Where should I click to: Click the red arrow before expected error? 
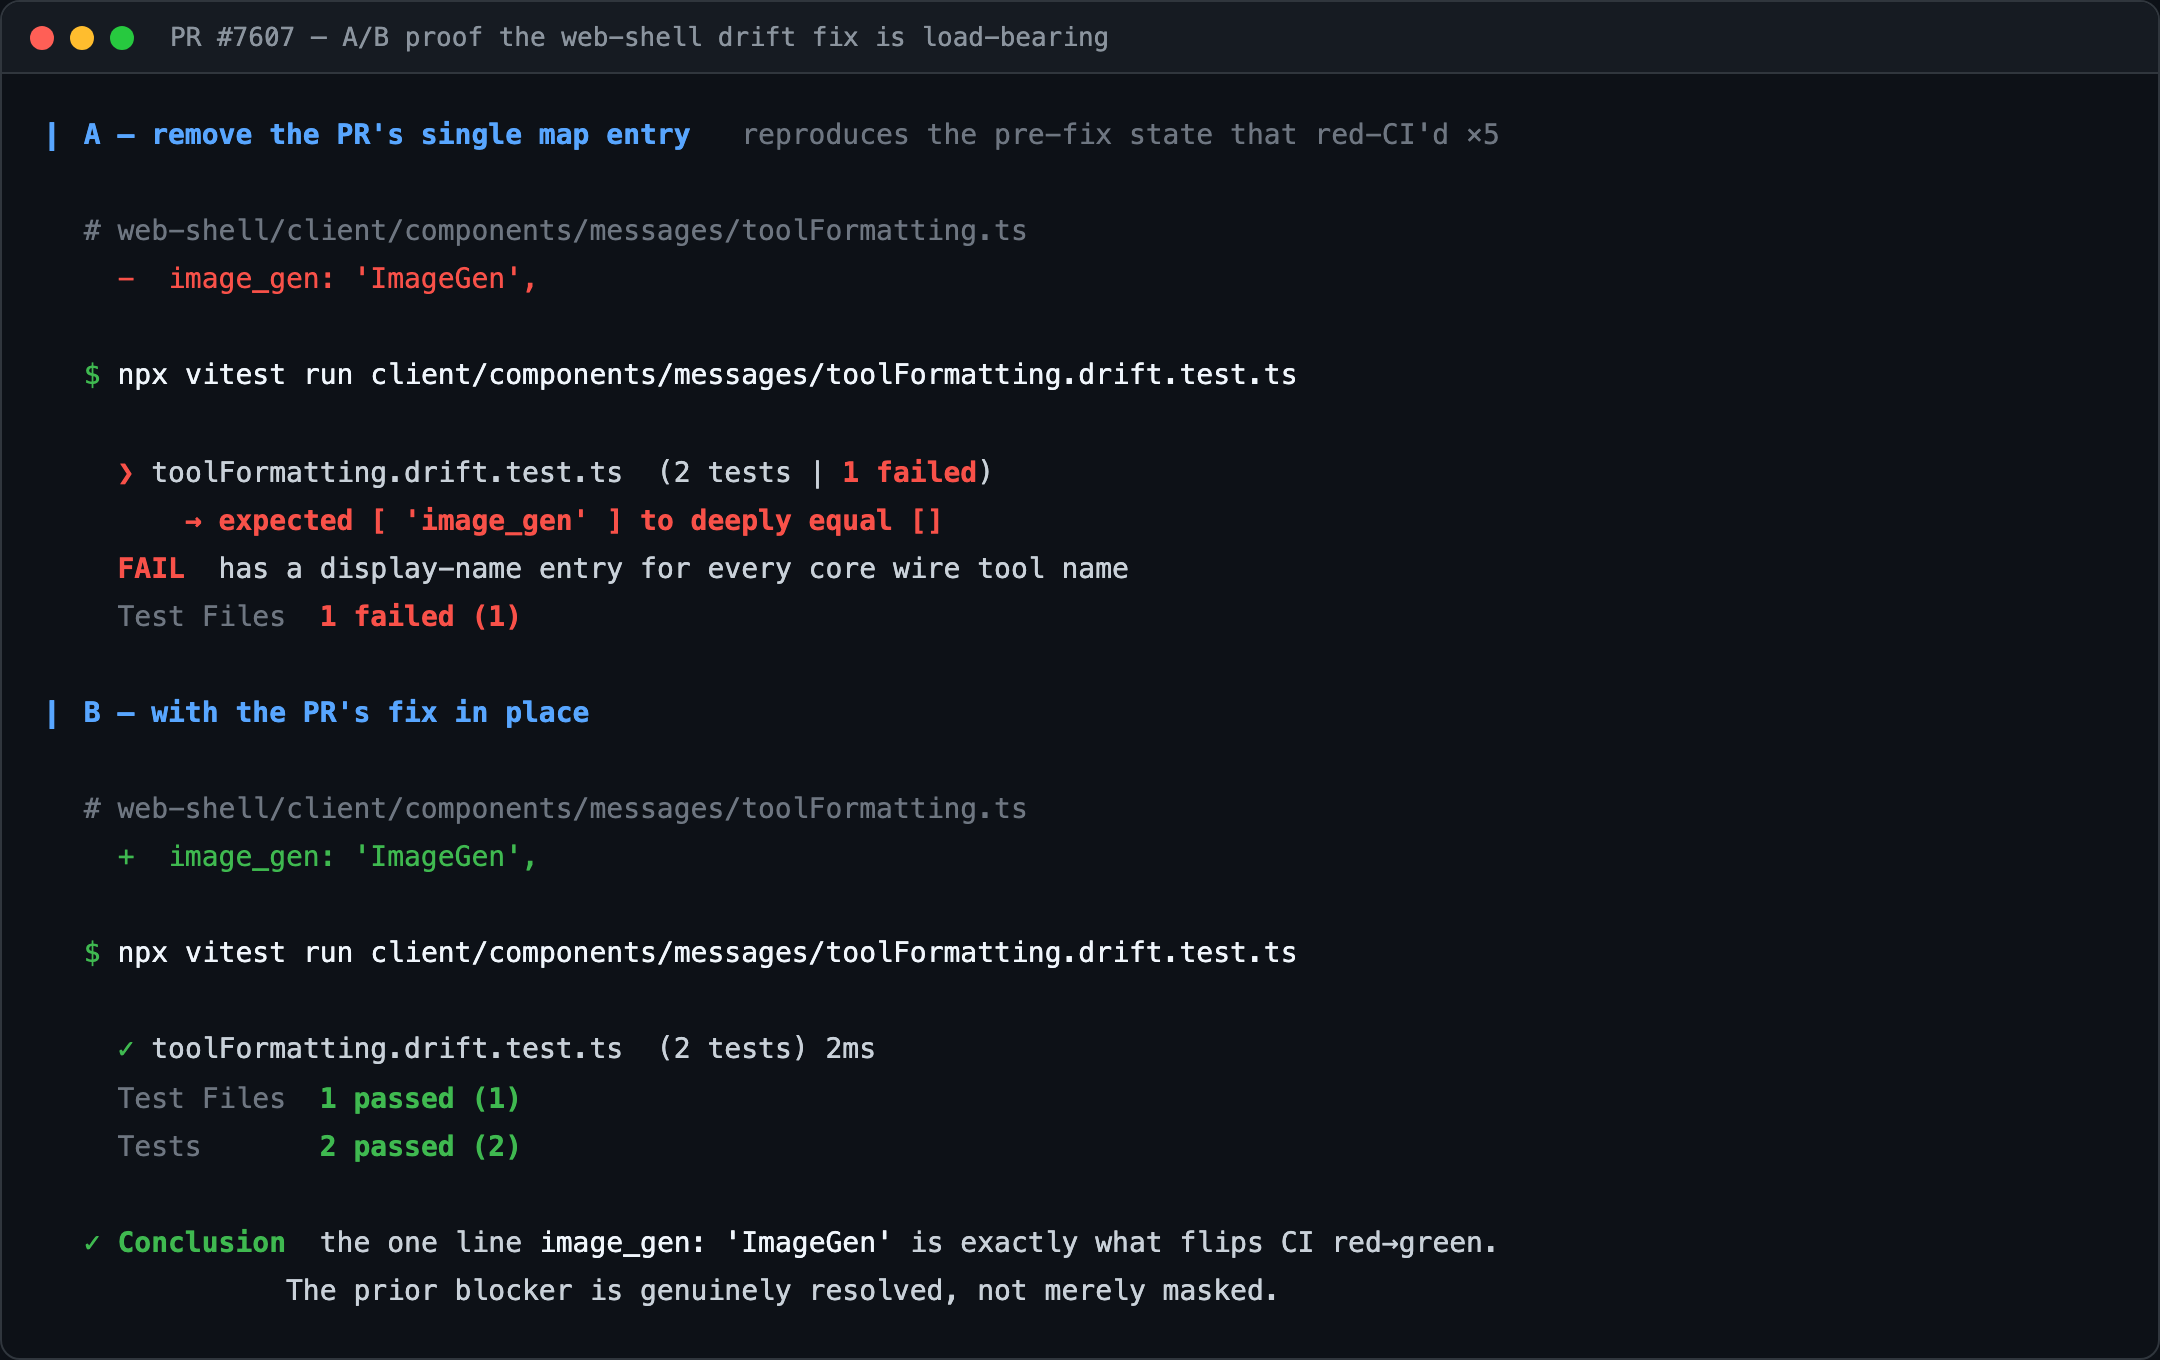tap(193, 521)
